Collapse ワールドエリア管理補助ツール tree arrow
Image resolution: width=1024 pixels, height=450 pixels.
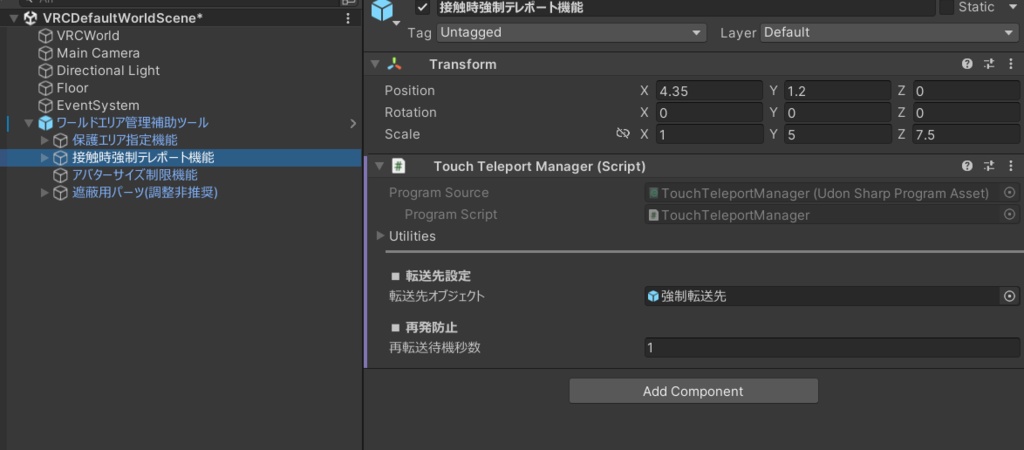(x=29, y=123)
